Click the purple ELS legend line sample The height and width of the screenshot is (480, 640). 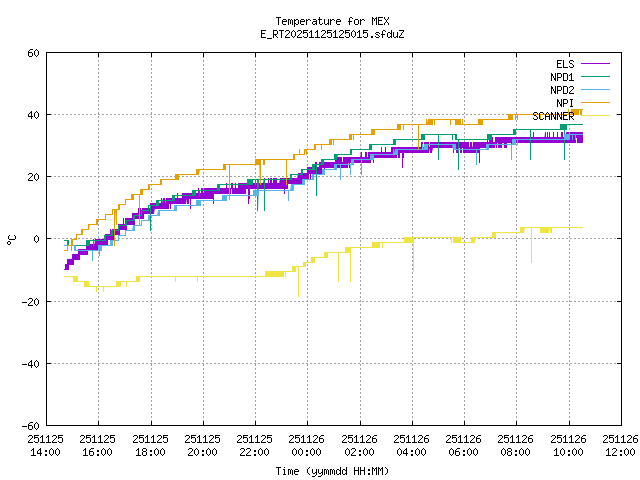point(595,64)
